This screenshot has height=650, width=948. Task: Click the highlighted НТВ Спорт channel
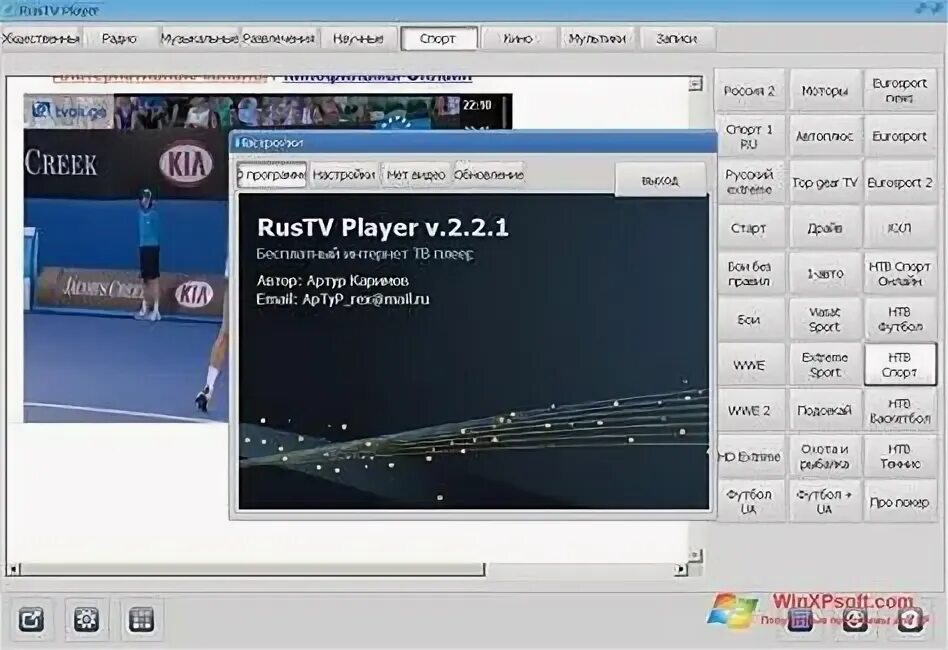coord(900,365)
